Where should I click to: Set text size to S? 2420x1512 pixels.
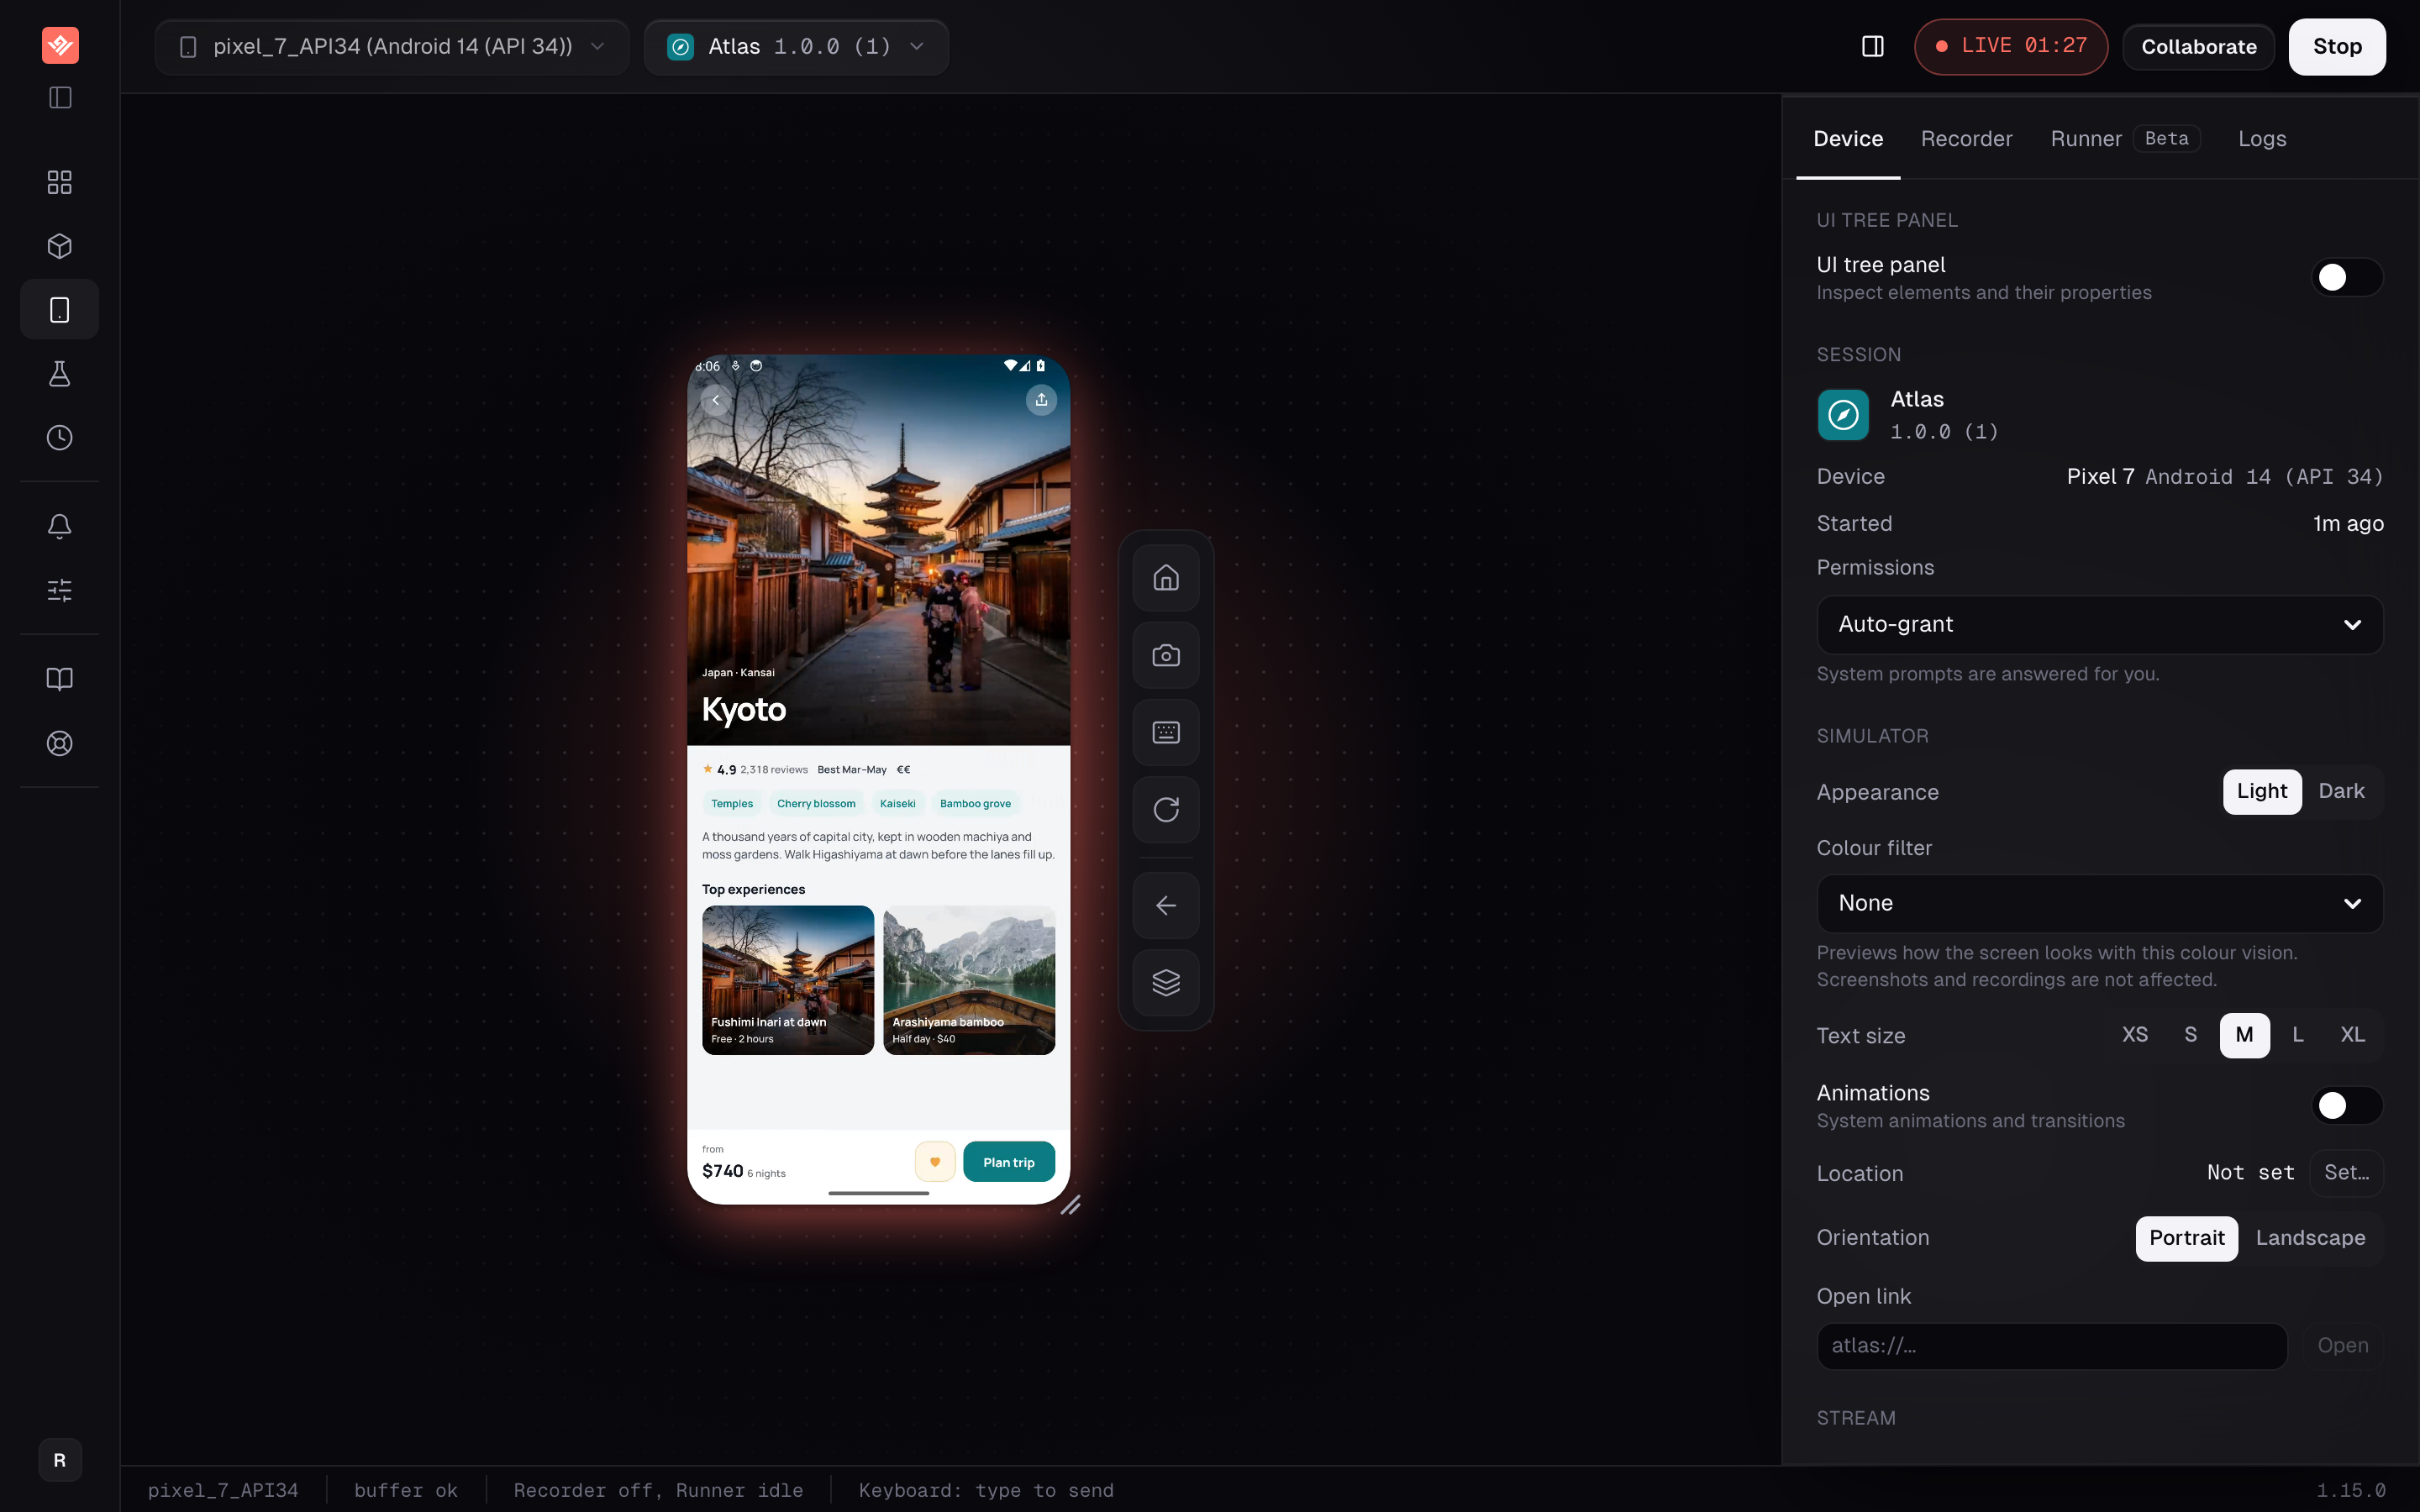[x=2191, y=1035]
